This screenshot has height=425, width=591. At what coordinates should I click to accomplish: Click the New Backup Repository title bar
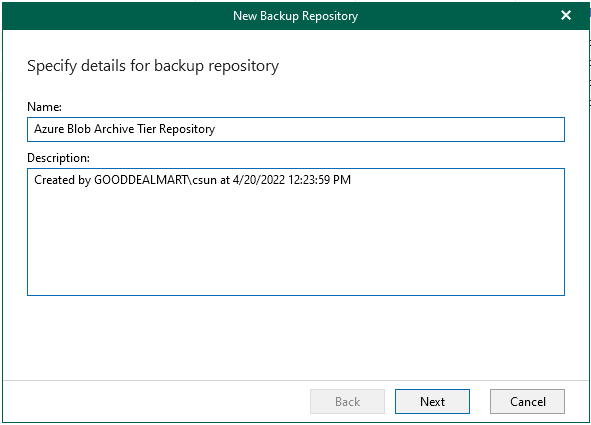295,16
